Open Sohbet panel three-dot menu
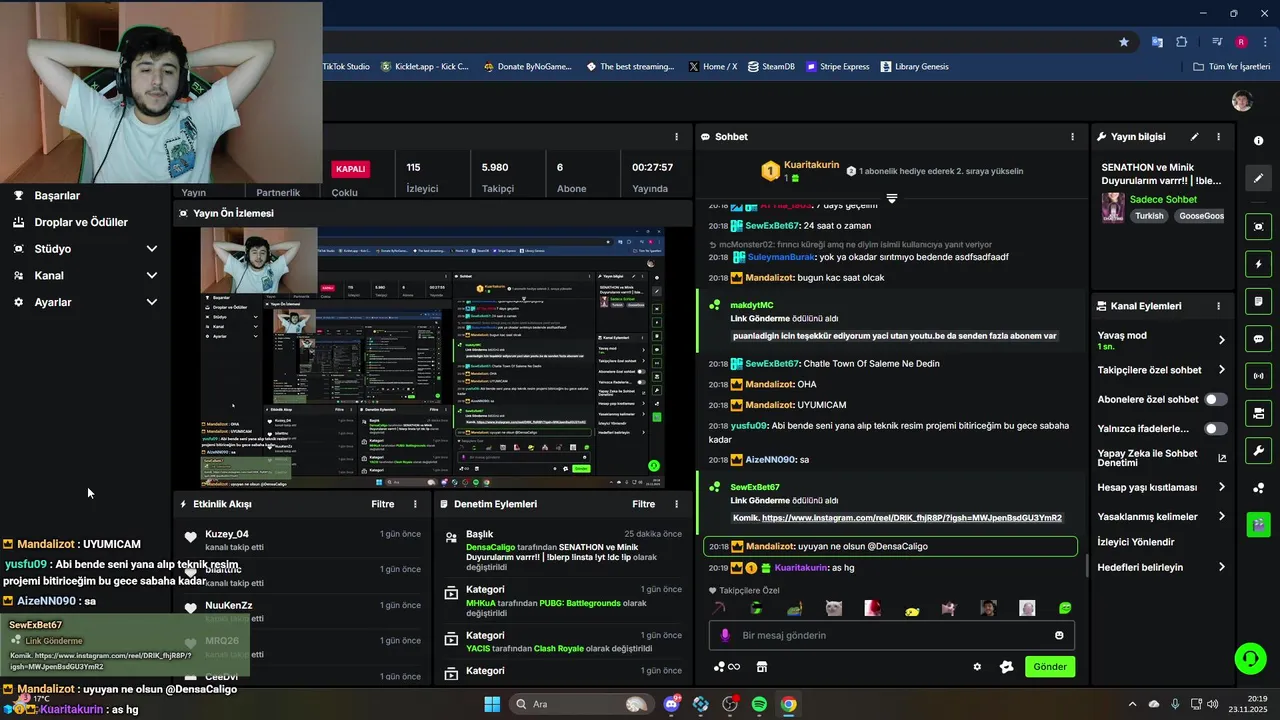The width and height of the screenshot is (1280, 720). pos(1073,137)
